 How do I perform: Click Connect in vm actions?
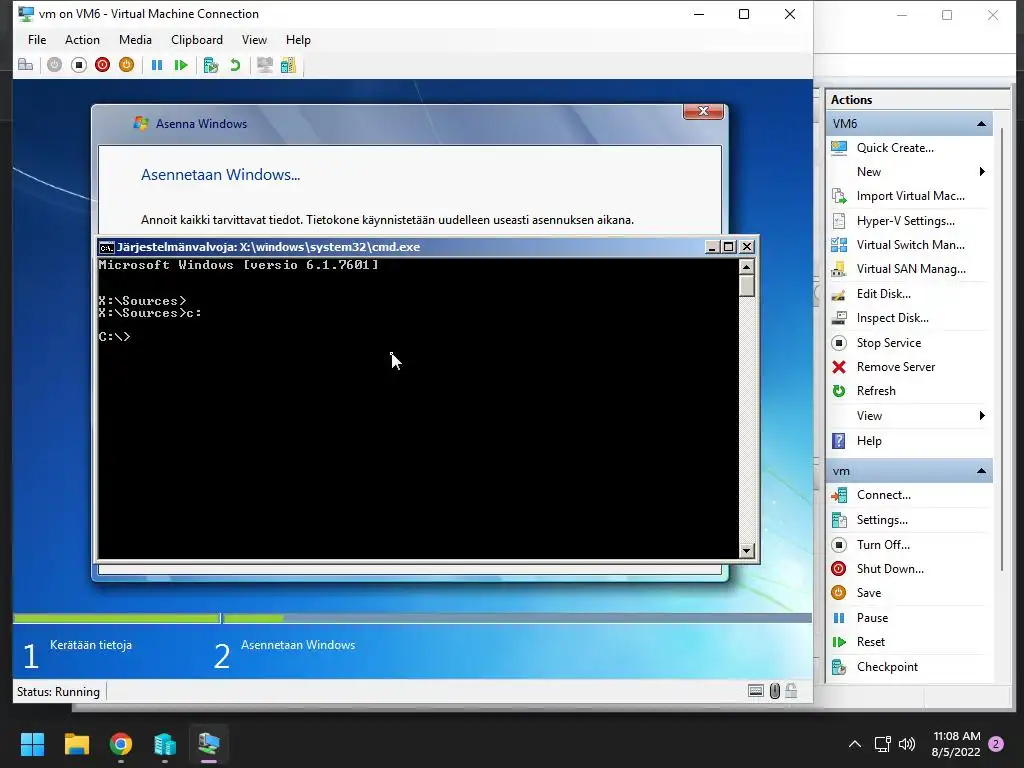point(884,495)
